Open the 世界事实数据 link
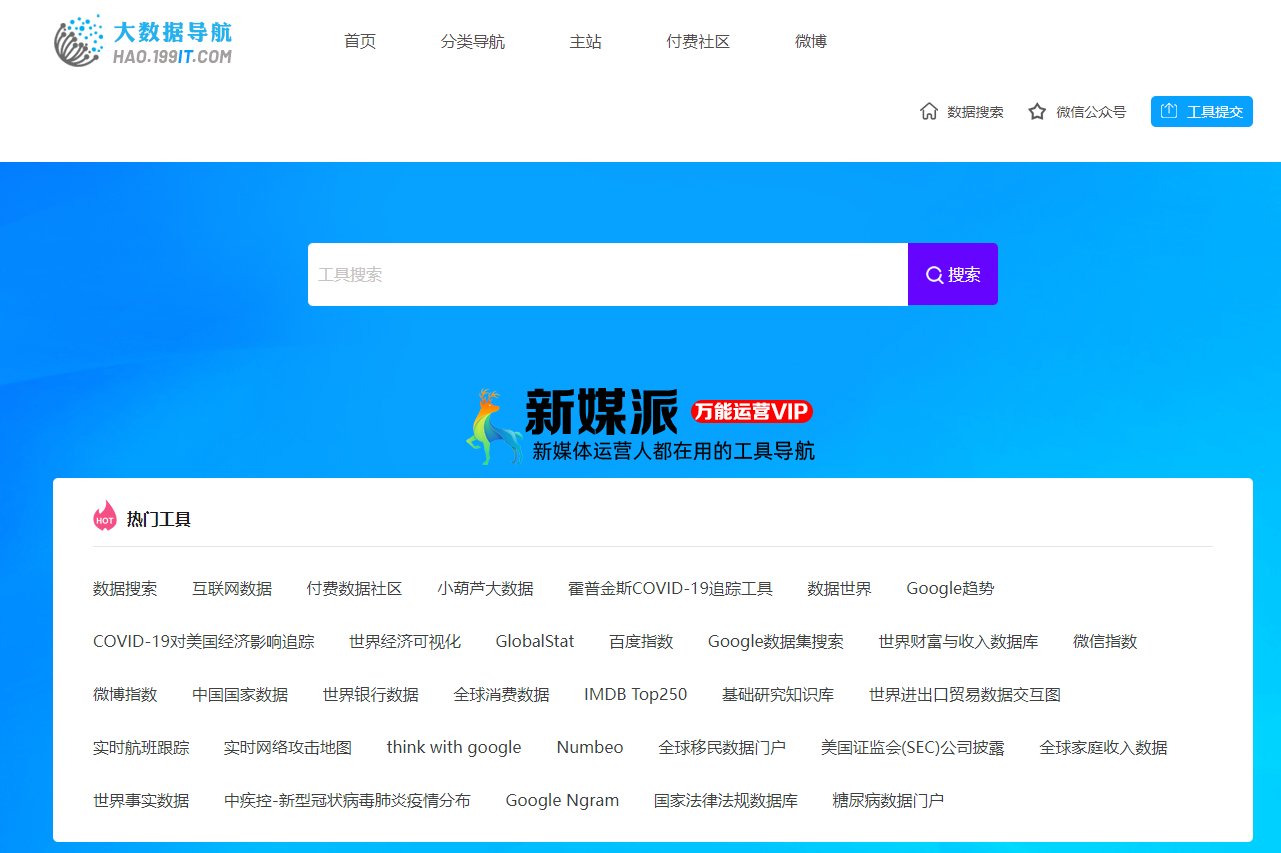1281x853 pixels. click(x=141, y=801)
